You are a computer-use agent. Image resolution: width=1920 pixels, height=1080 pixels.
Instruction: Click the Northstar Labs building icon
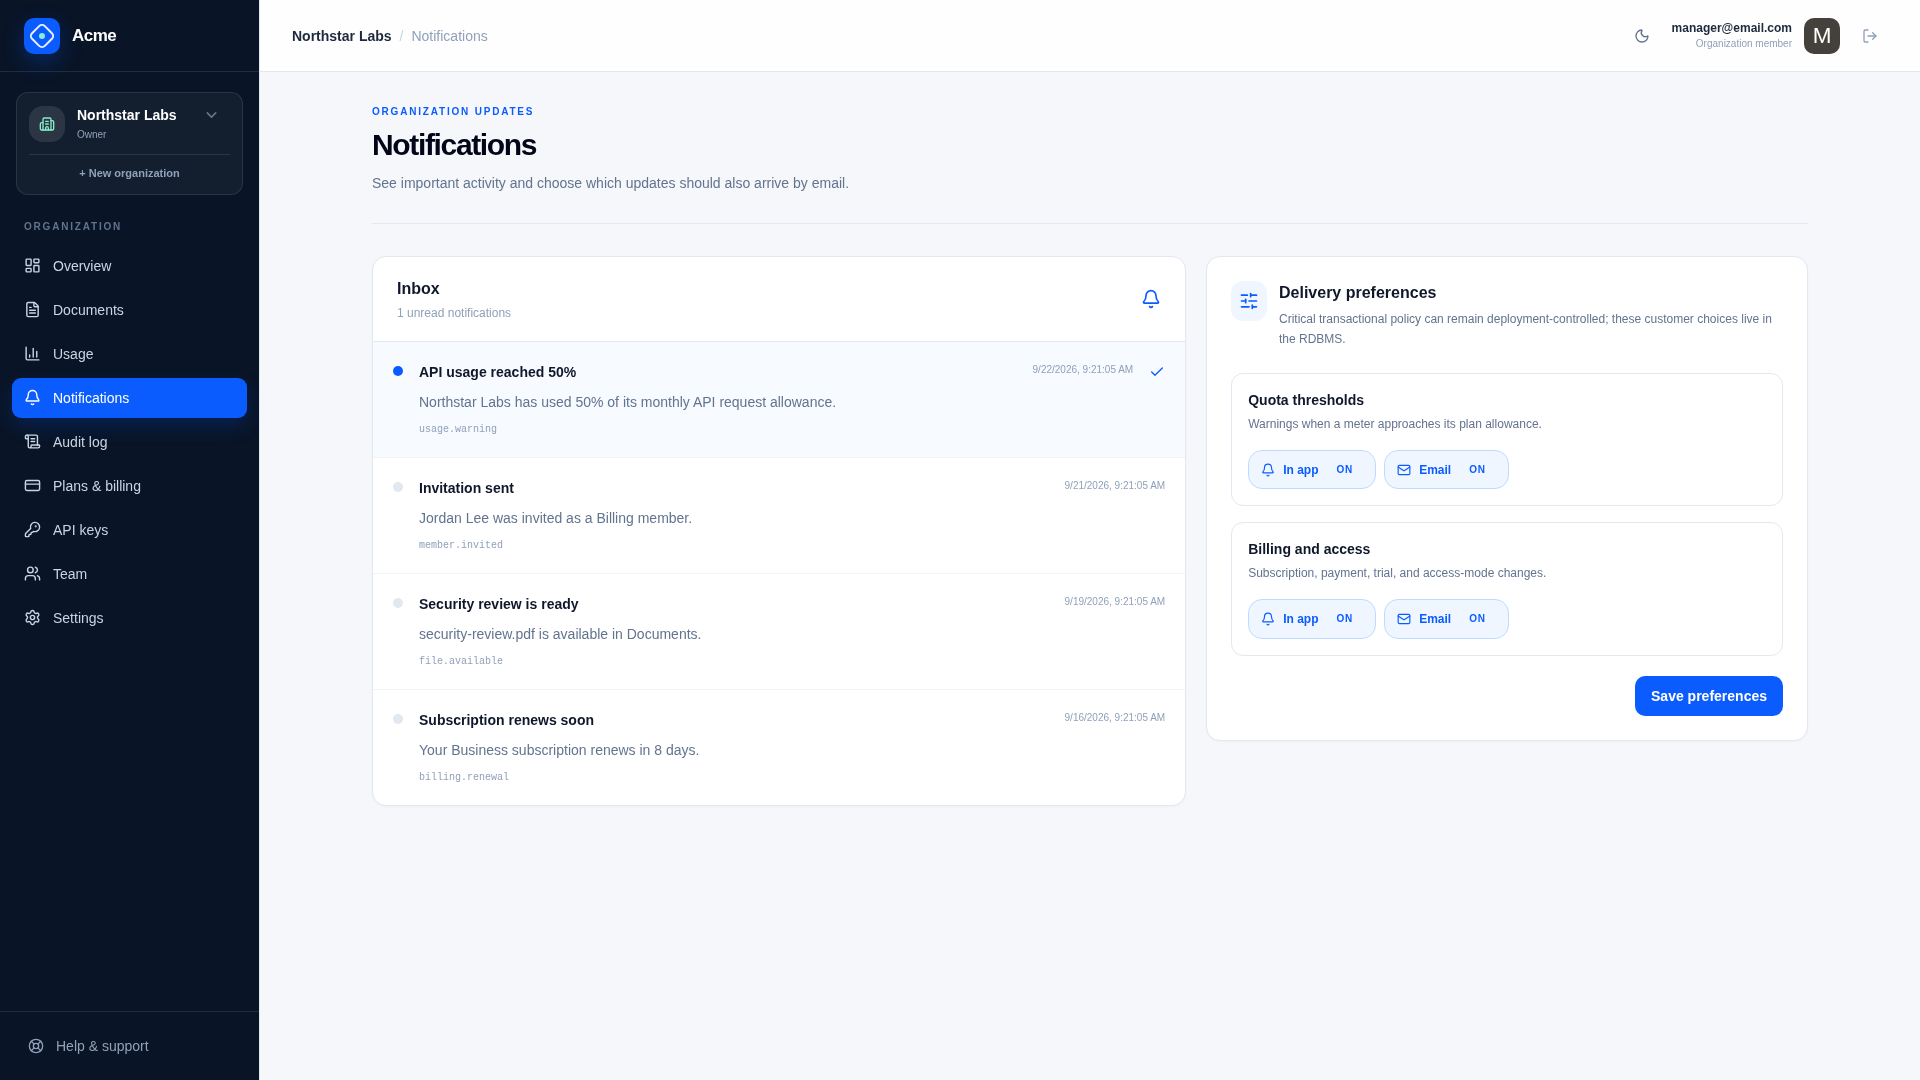click(47, 124)
